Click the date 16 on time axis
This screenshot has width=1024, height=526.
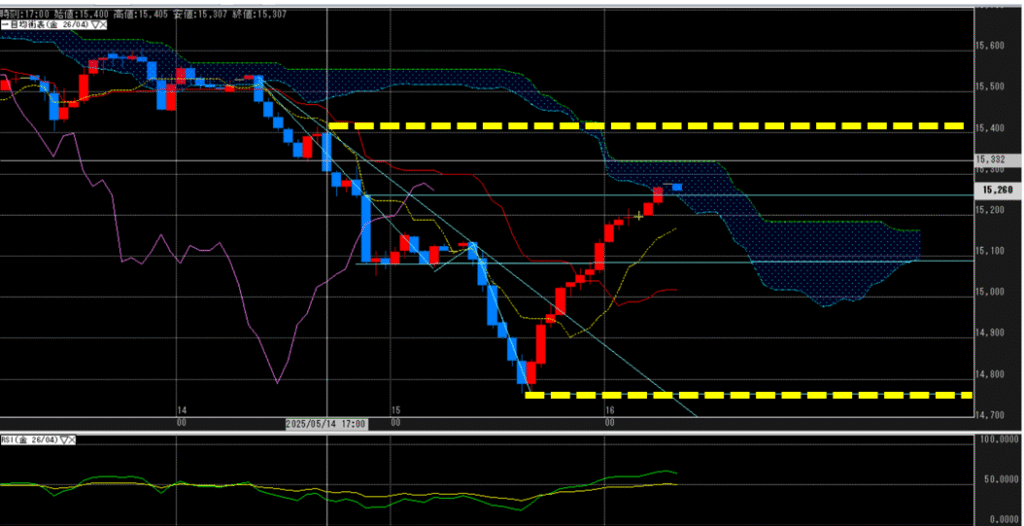point(611,410)
